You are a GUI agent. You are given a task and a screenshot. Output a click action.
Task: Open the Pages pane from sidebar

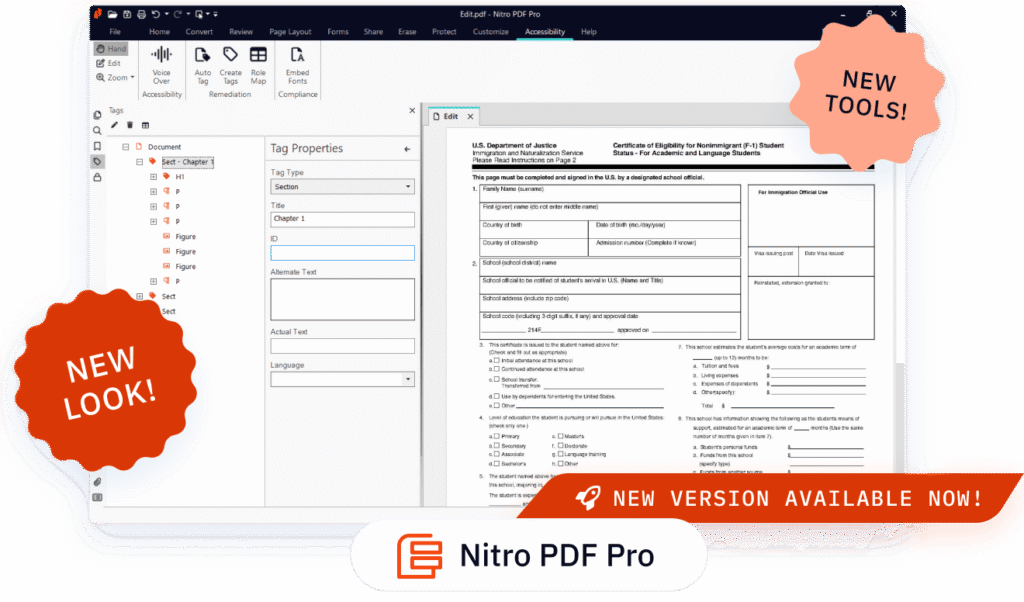tap(97, 115)
